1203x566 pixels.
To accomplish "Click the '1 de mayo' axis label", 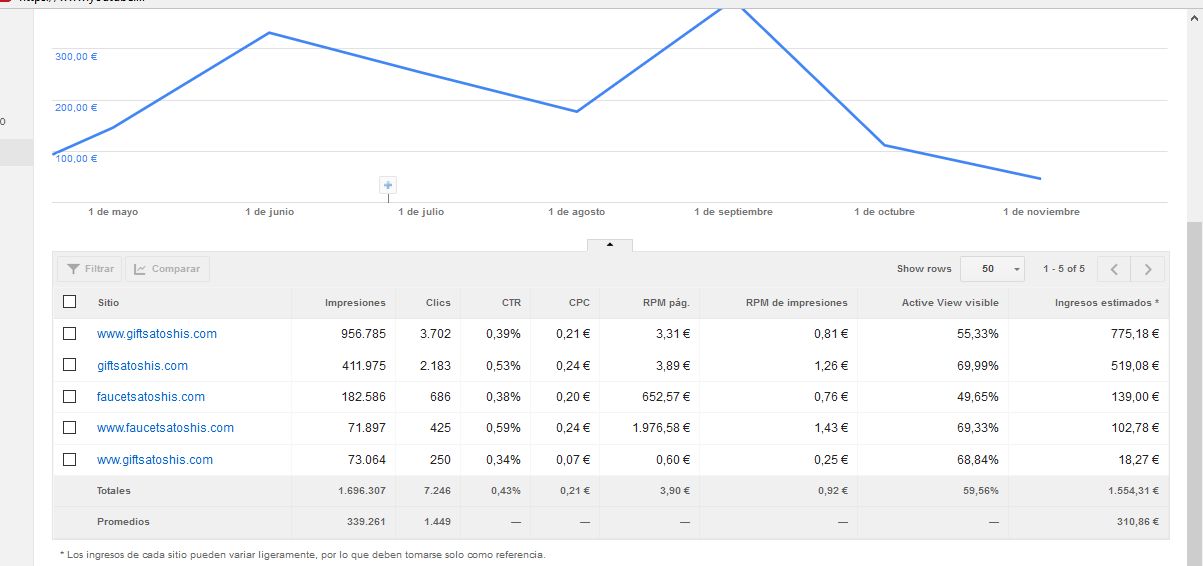I will 113,212.
